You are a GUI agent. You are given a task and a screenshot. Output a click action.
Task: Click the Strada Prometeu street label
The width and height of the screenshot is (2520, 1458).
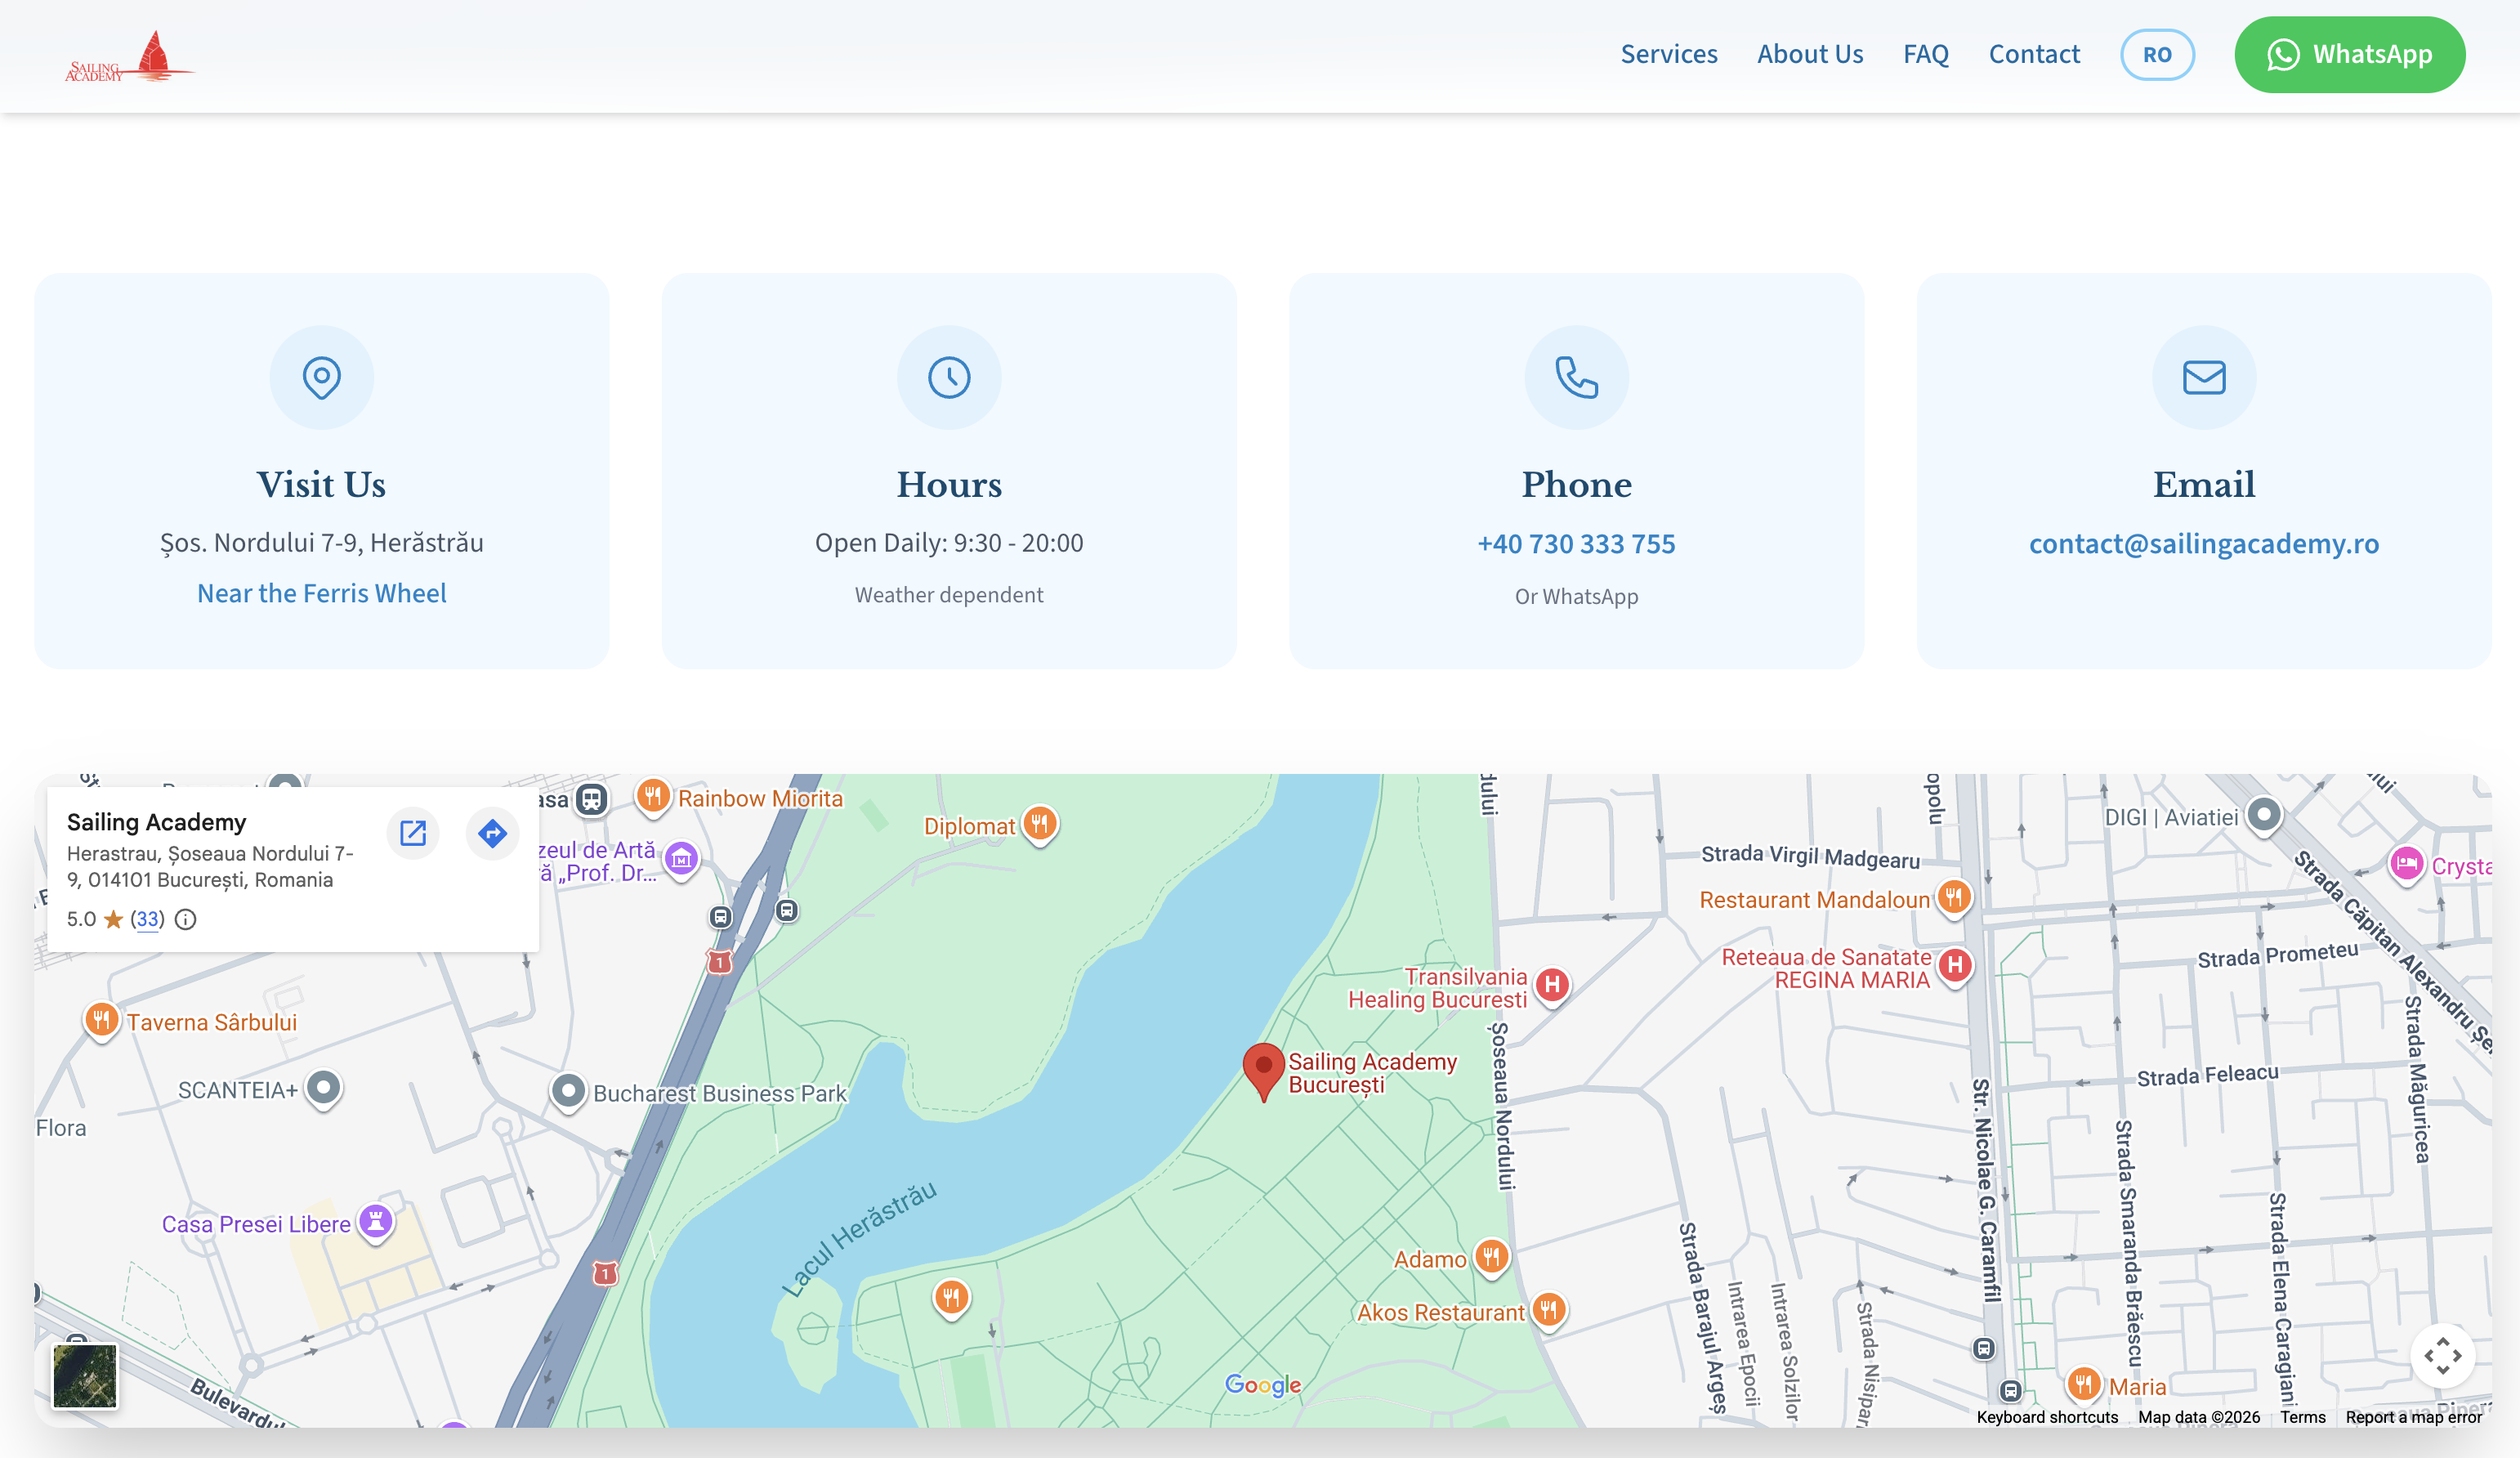2277,955
